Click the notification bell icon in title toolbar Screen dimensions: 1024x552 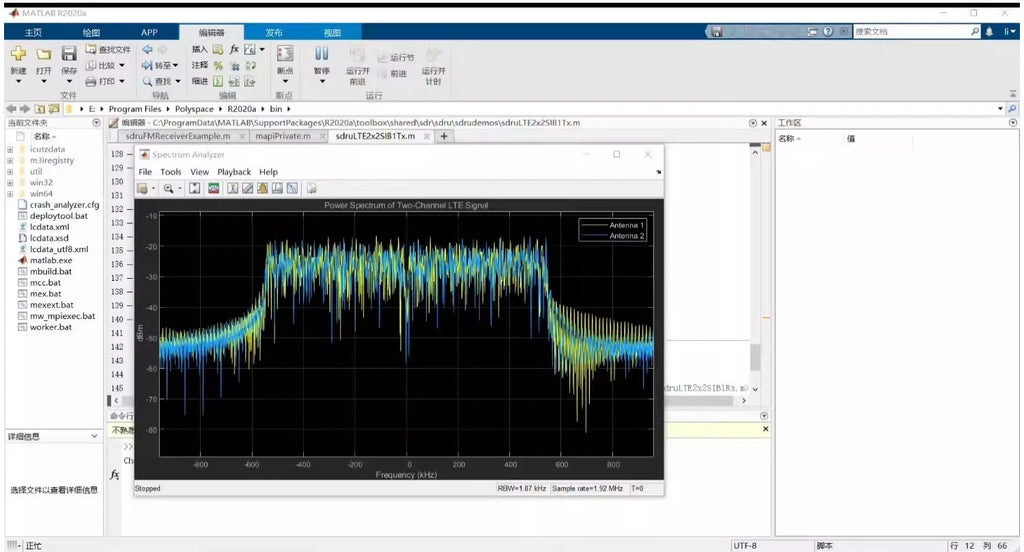coord(989,31)
